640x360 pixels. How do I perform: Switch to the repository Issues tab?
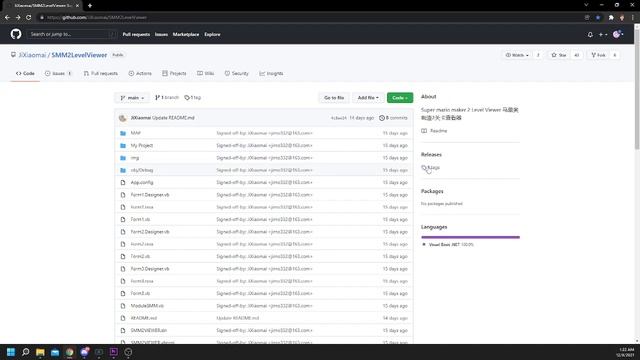coord(58,73)
